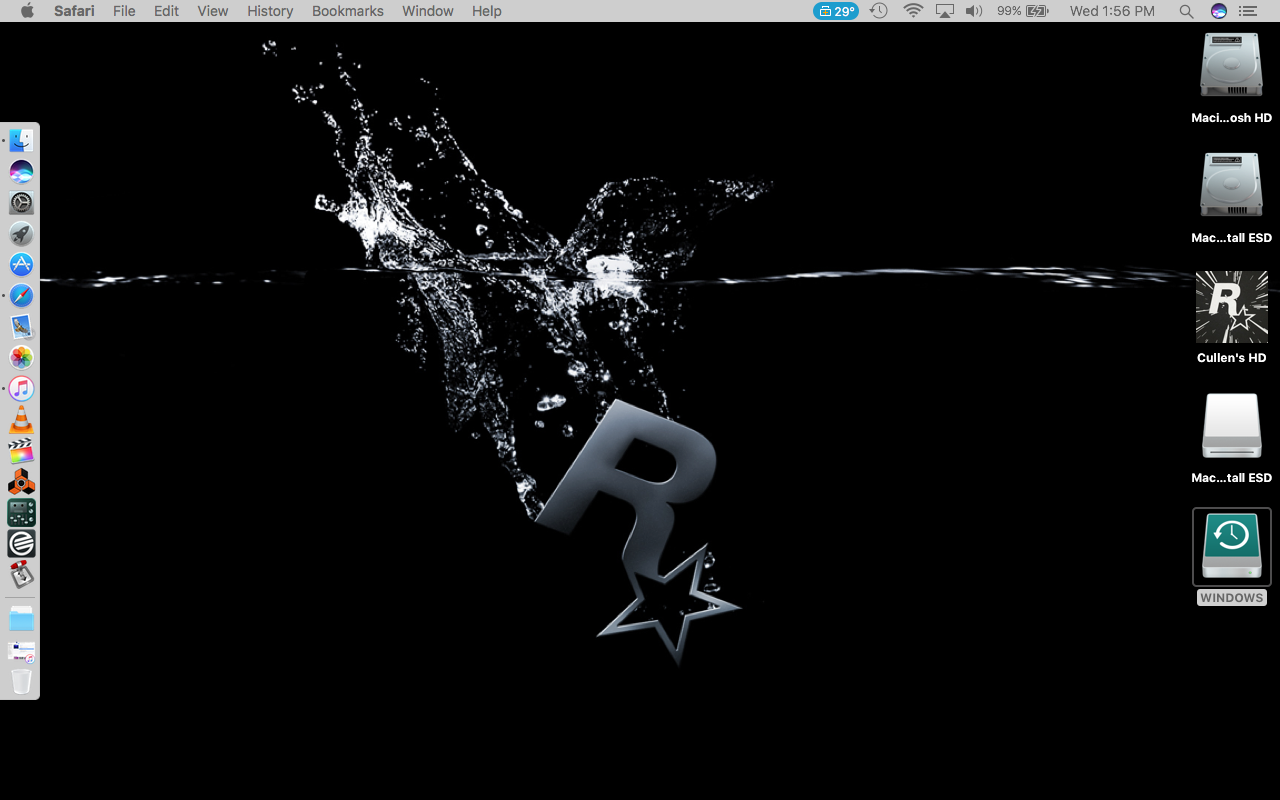Open the blue folder stack in Dock
Viewport: 1280px width, 800px height.
pyautogui.click(x=21, y=619)
